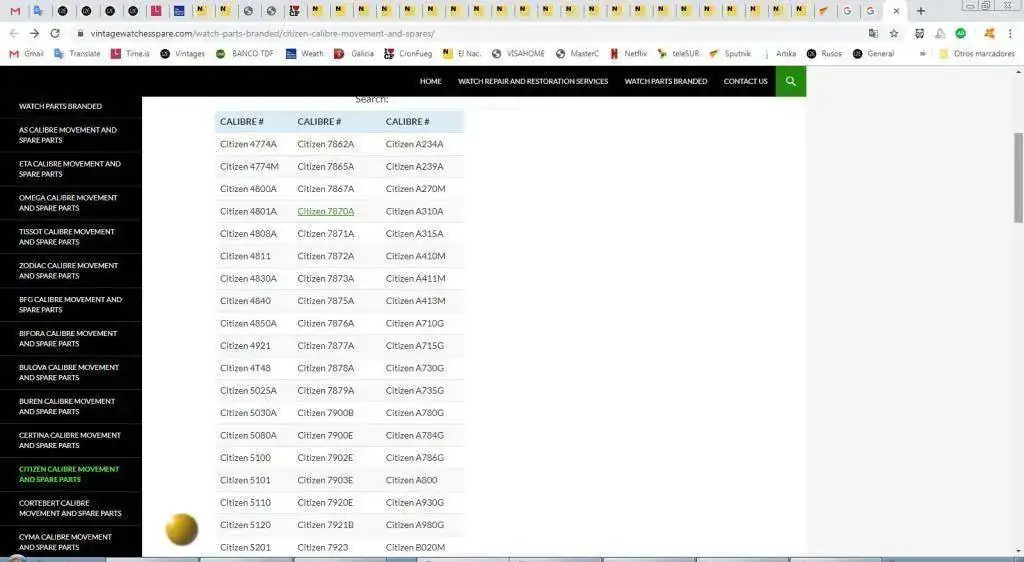Click the yellow ball floating icon
This screenshot has height=562, width=1024.
(182, 529)
